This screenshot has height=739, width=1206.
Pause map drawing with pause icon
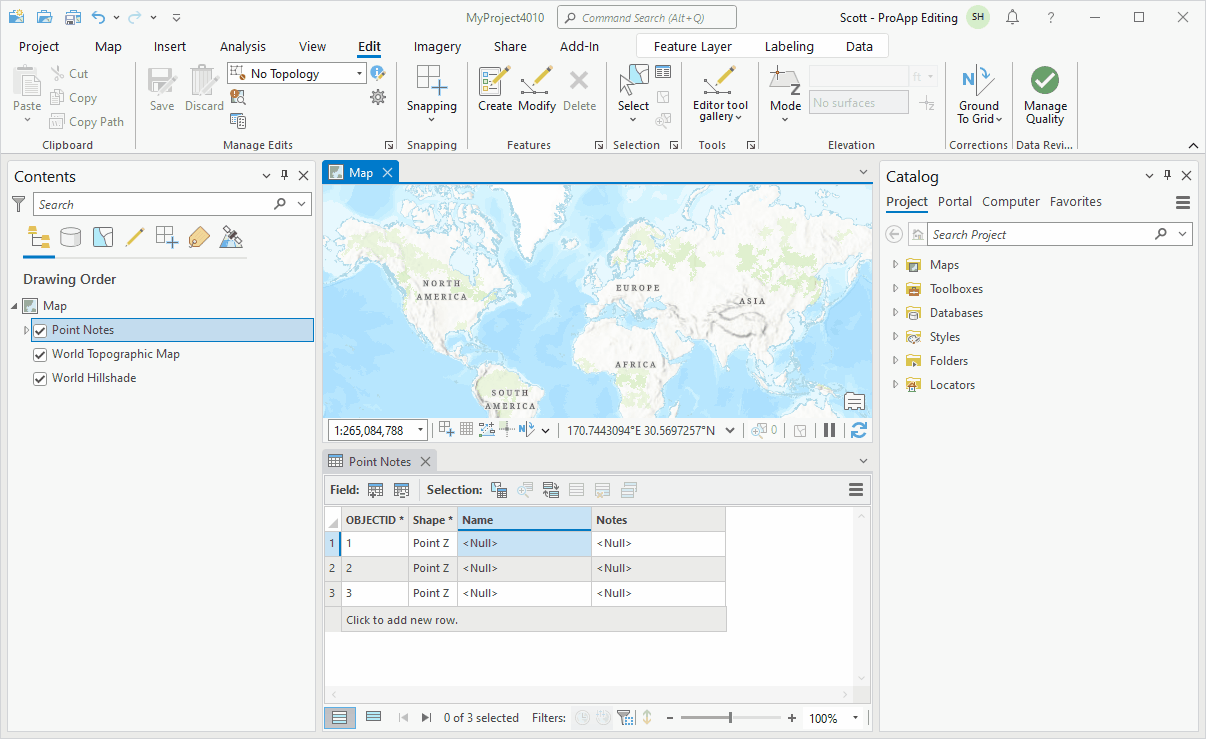[x=829, y=430]
